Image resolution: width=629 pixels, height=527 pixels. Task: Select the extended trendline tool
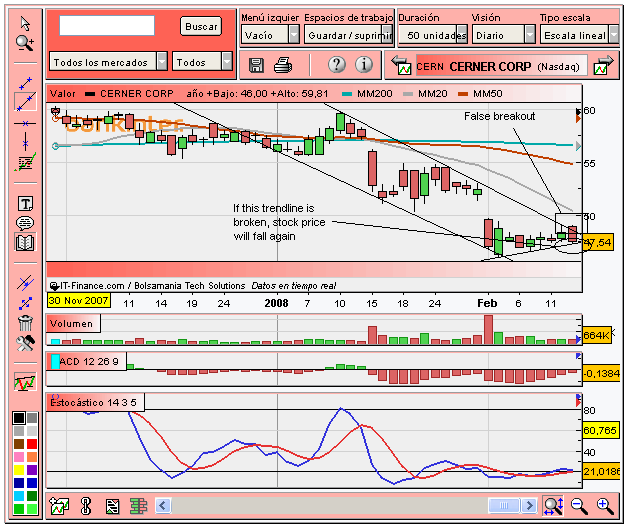pos(25,102)
